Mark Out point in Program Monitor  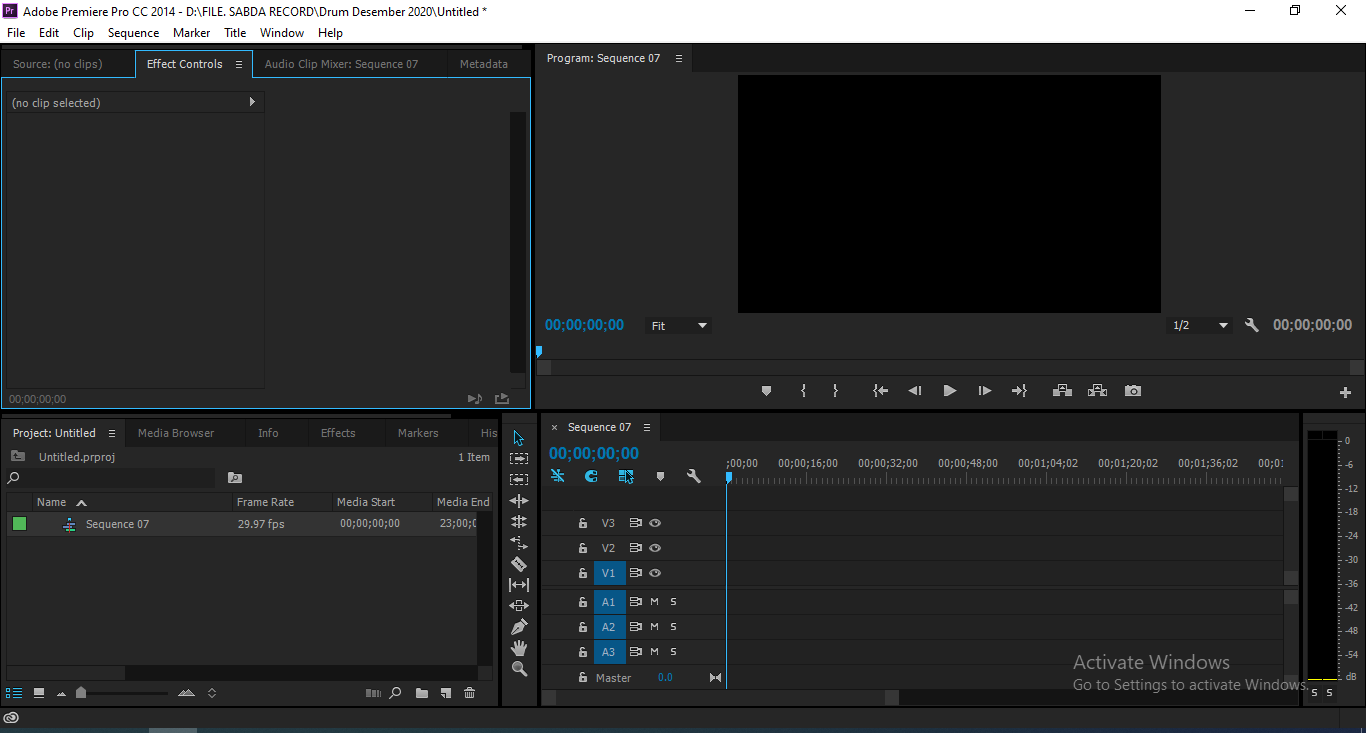click(x=835, y=391)
